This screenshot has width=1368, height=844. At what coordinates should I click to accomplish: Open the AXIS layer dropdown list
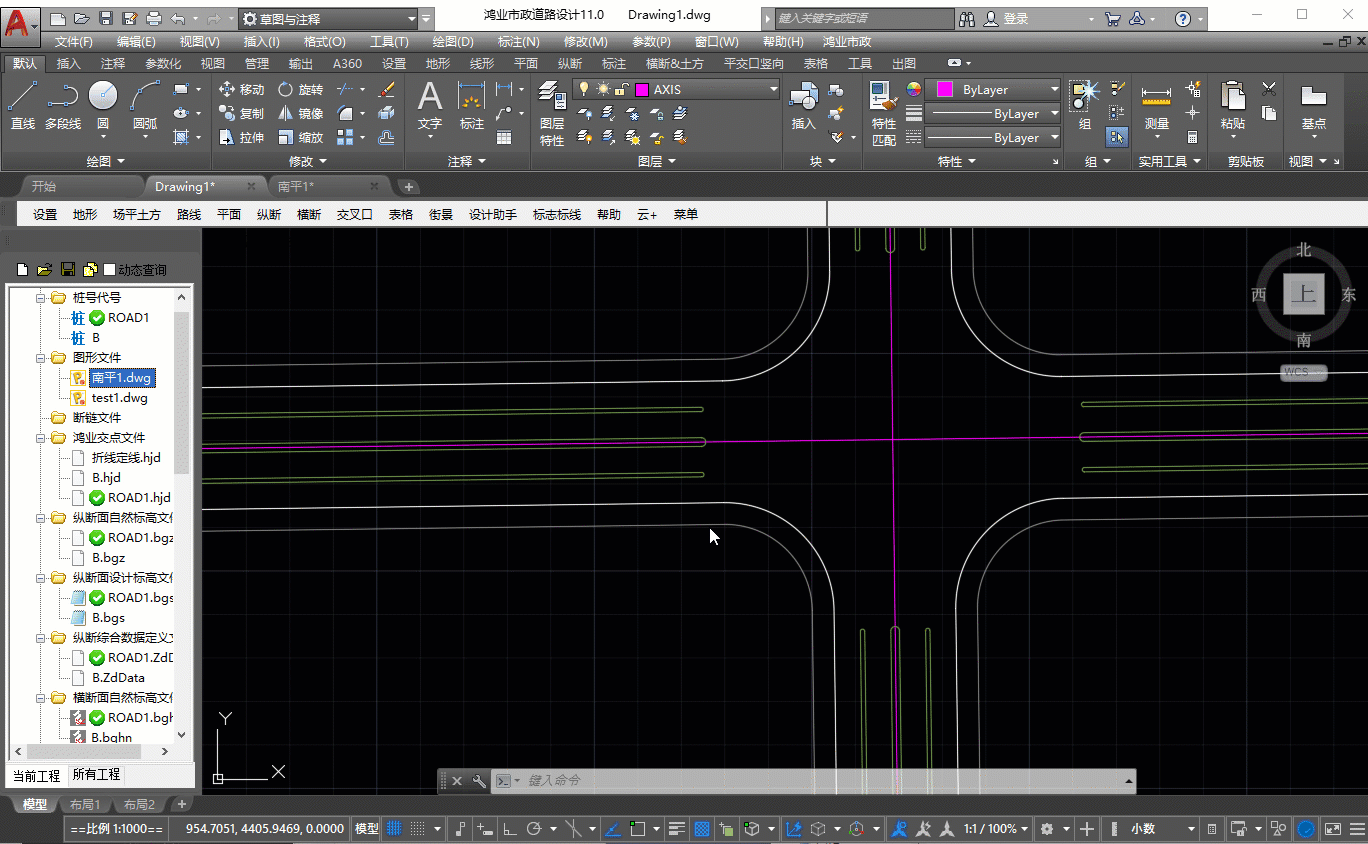coord(772,89)
